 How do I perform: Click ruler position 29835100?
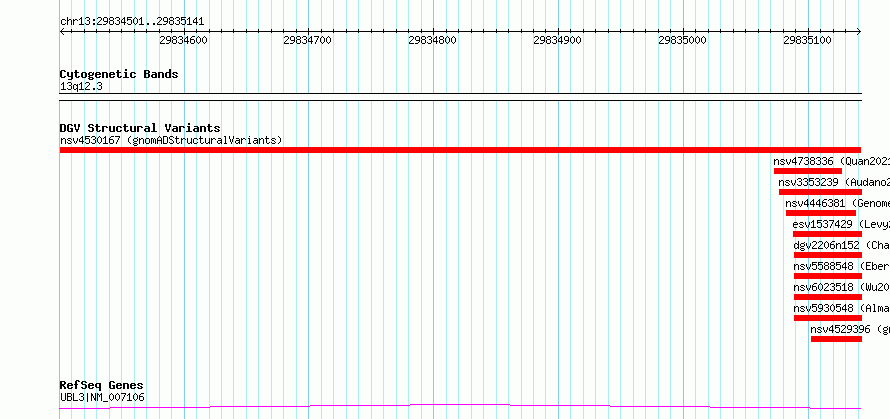tap(807, 40)
